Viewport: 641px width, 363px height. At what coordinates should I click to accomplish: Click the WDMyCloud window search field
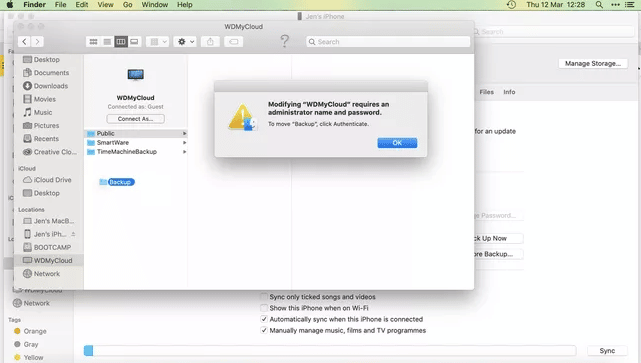[x=388, y=42]
